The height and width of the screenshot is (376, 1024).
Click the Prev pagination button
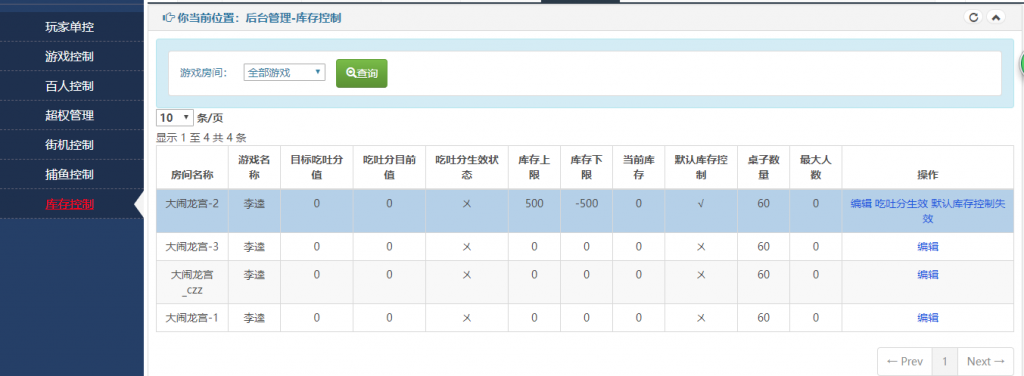click(x=904, y=362)
